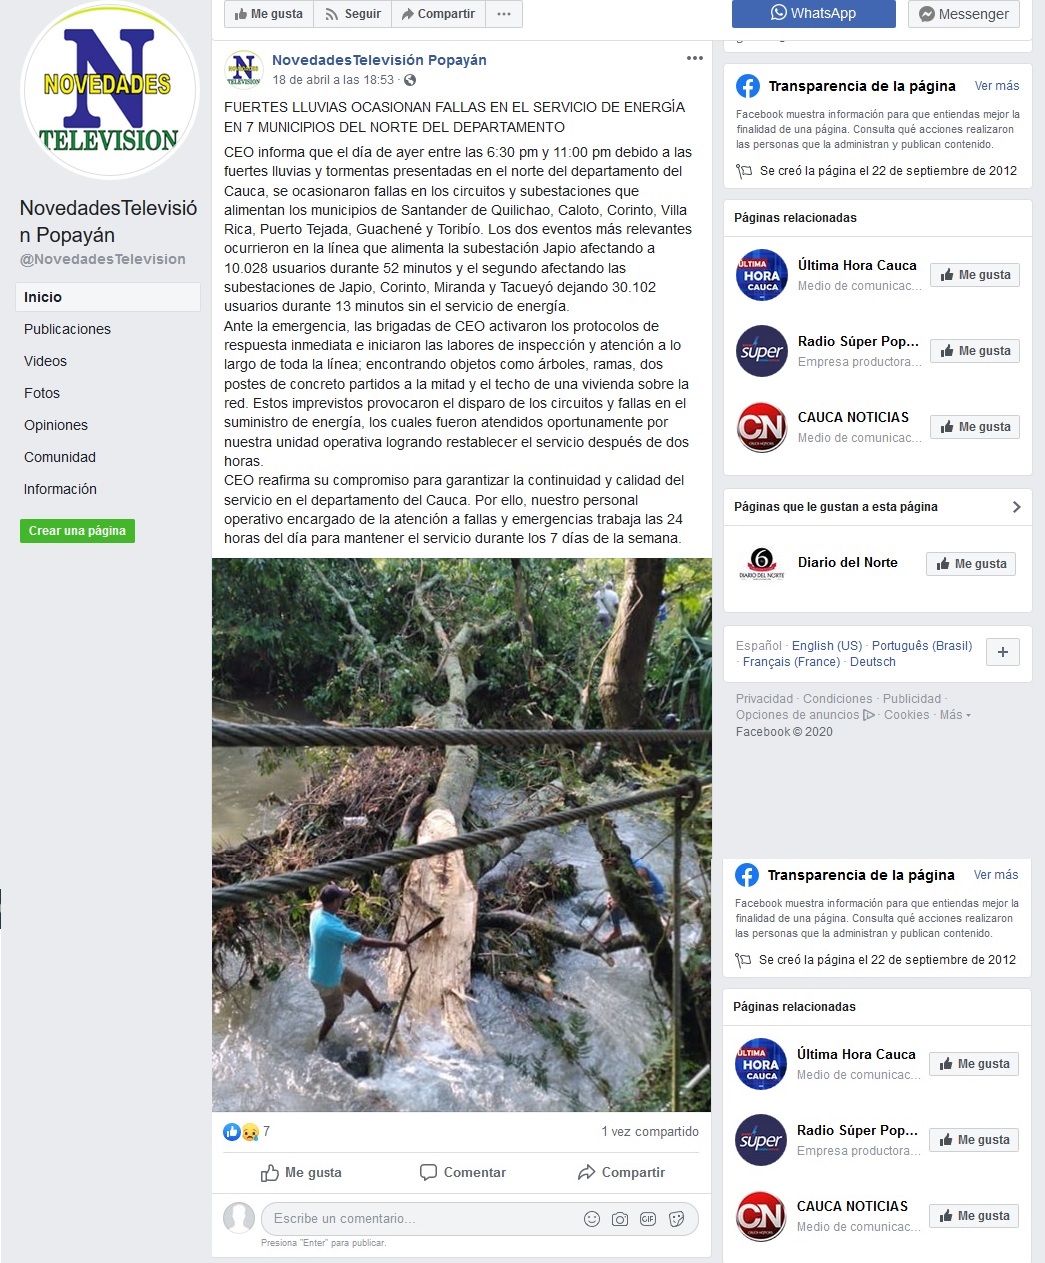Image resolution: width=1045 pixels, height=1263 pixels.
Task: Click the plus button to add languages
Action: click(1003, 652)
